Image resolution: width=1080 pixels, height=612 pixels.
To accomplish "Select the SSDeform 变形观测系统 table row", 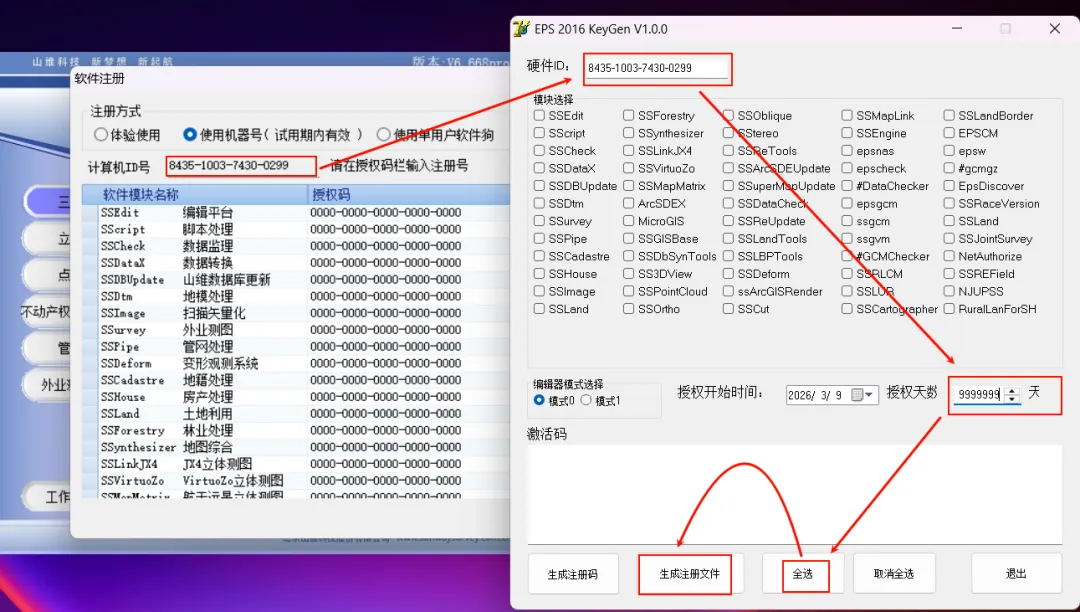I will click(x=296, y=363).
